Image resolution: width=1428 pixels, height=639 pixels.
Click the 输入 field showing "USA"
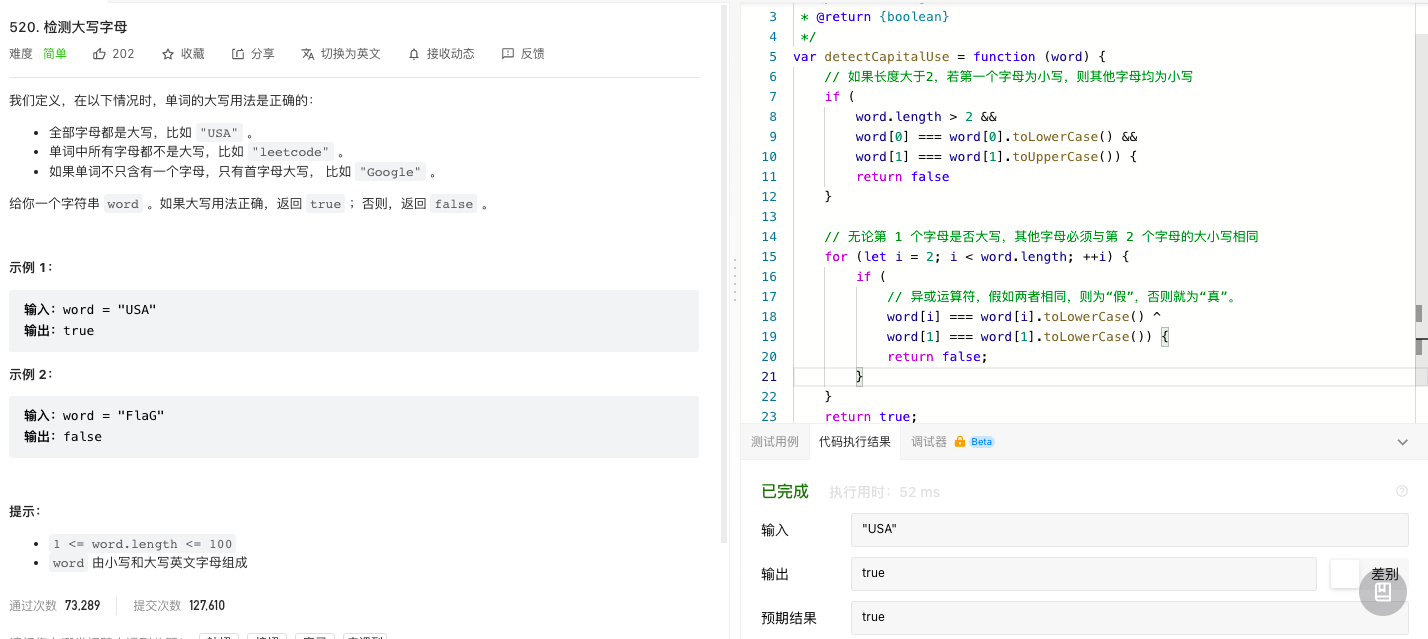1129,529
